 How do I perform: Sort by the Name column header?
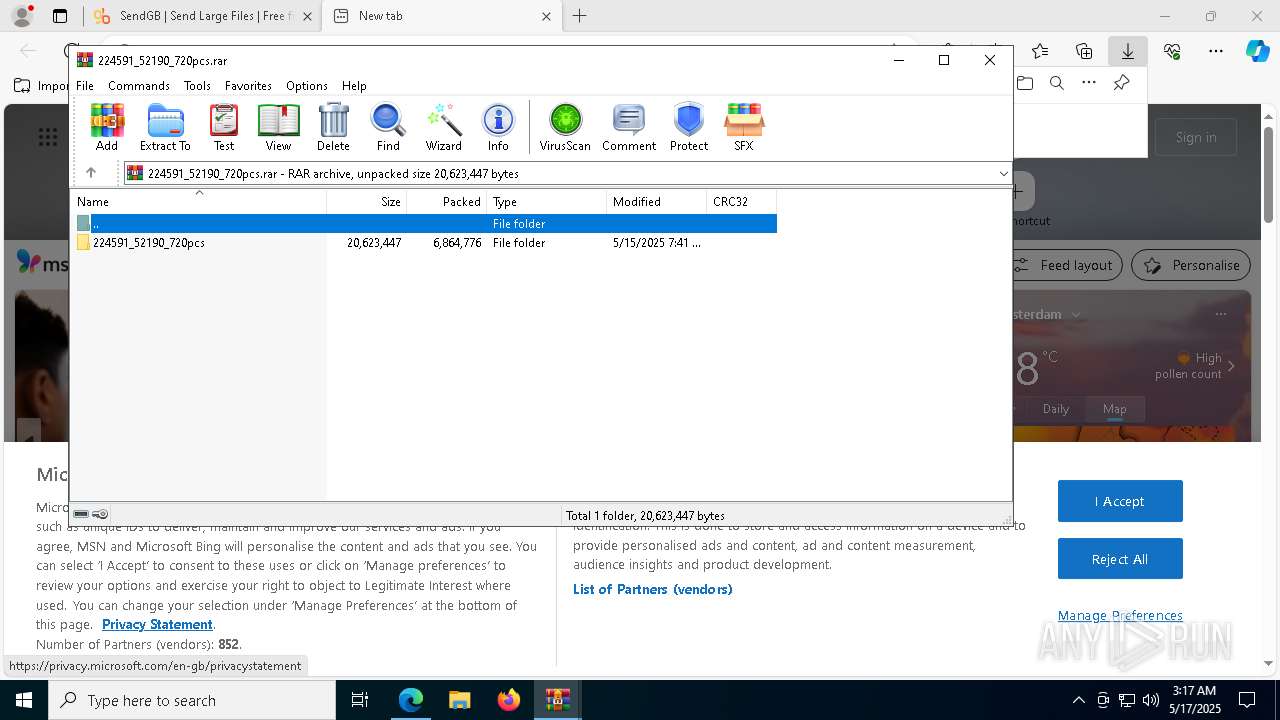(199, 201)
